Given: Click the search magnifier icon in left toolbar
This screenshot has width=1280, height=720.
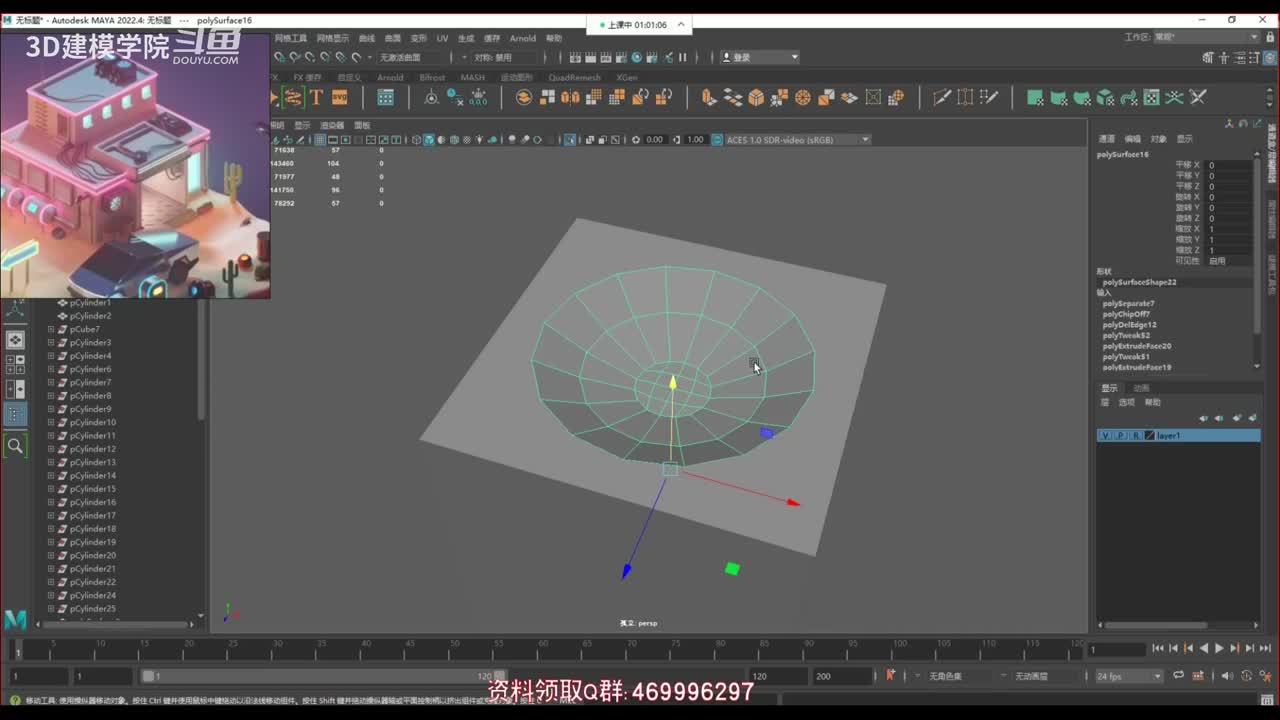Looking at the screenshot, I should pyautogui.click(x=15, y=446).
